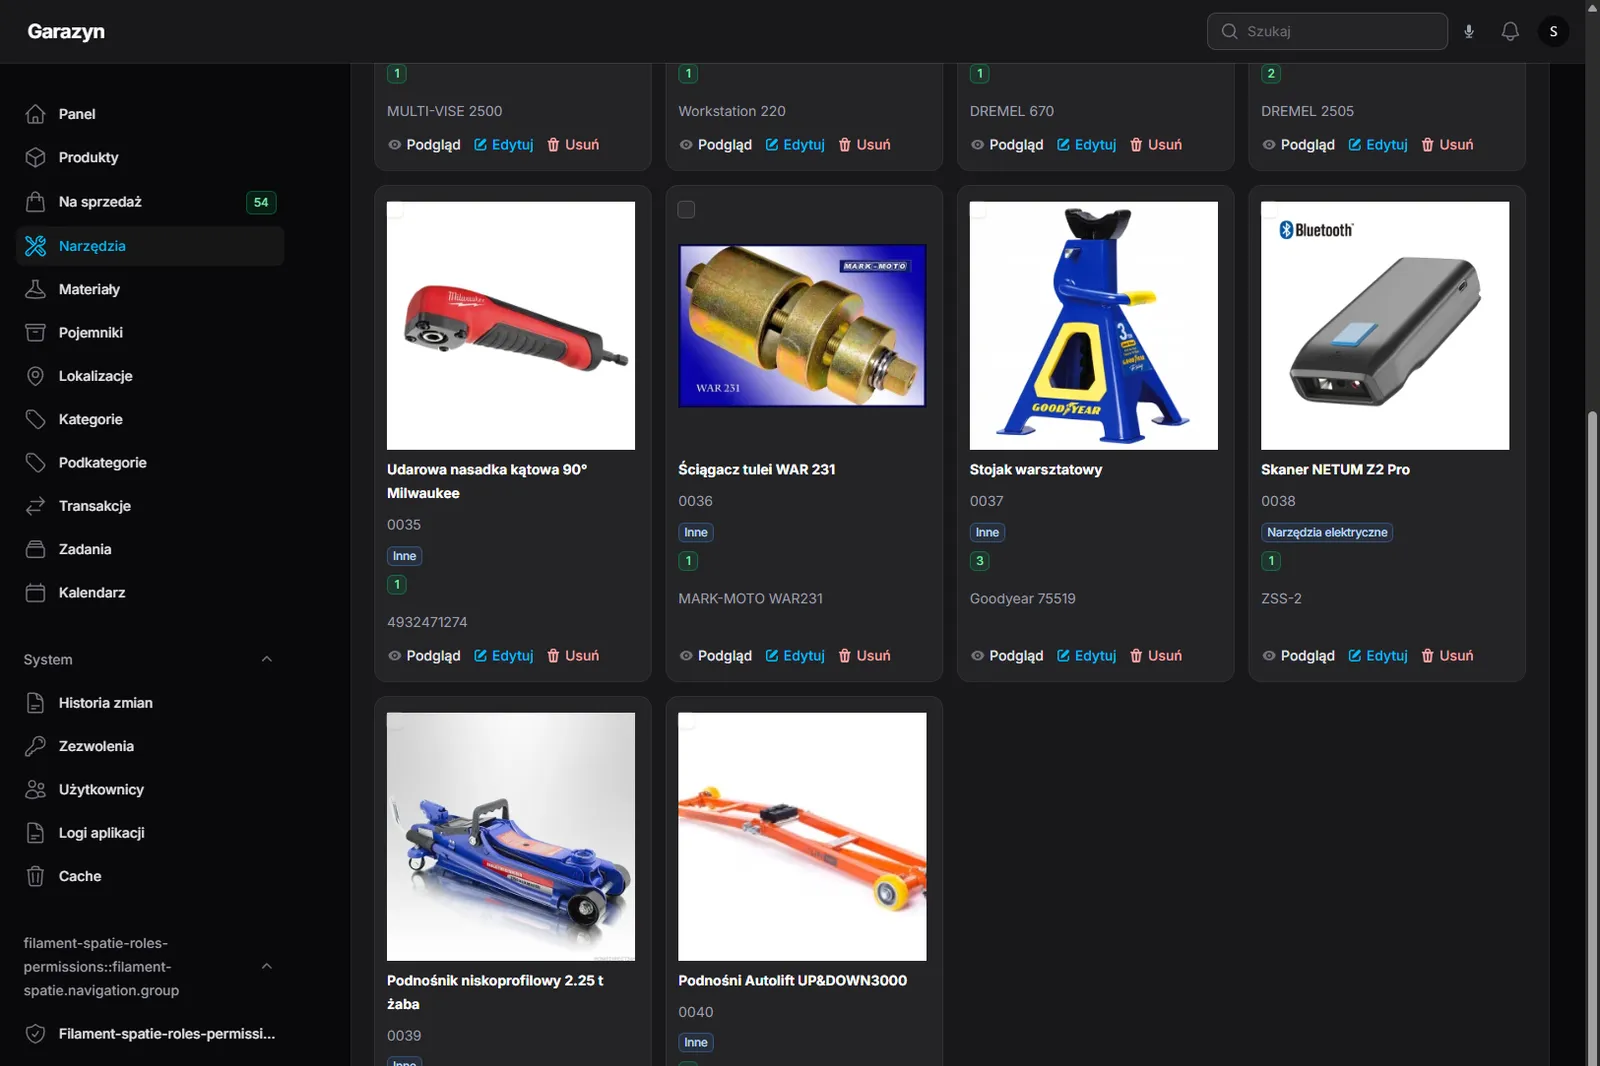The height and width of the screenshot is (1066, 1600).
Task: Click the Goodyear 75519 text
Action: (x=1022, y=598)
